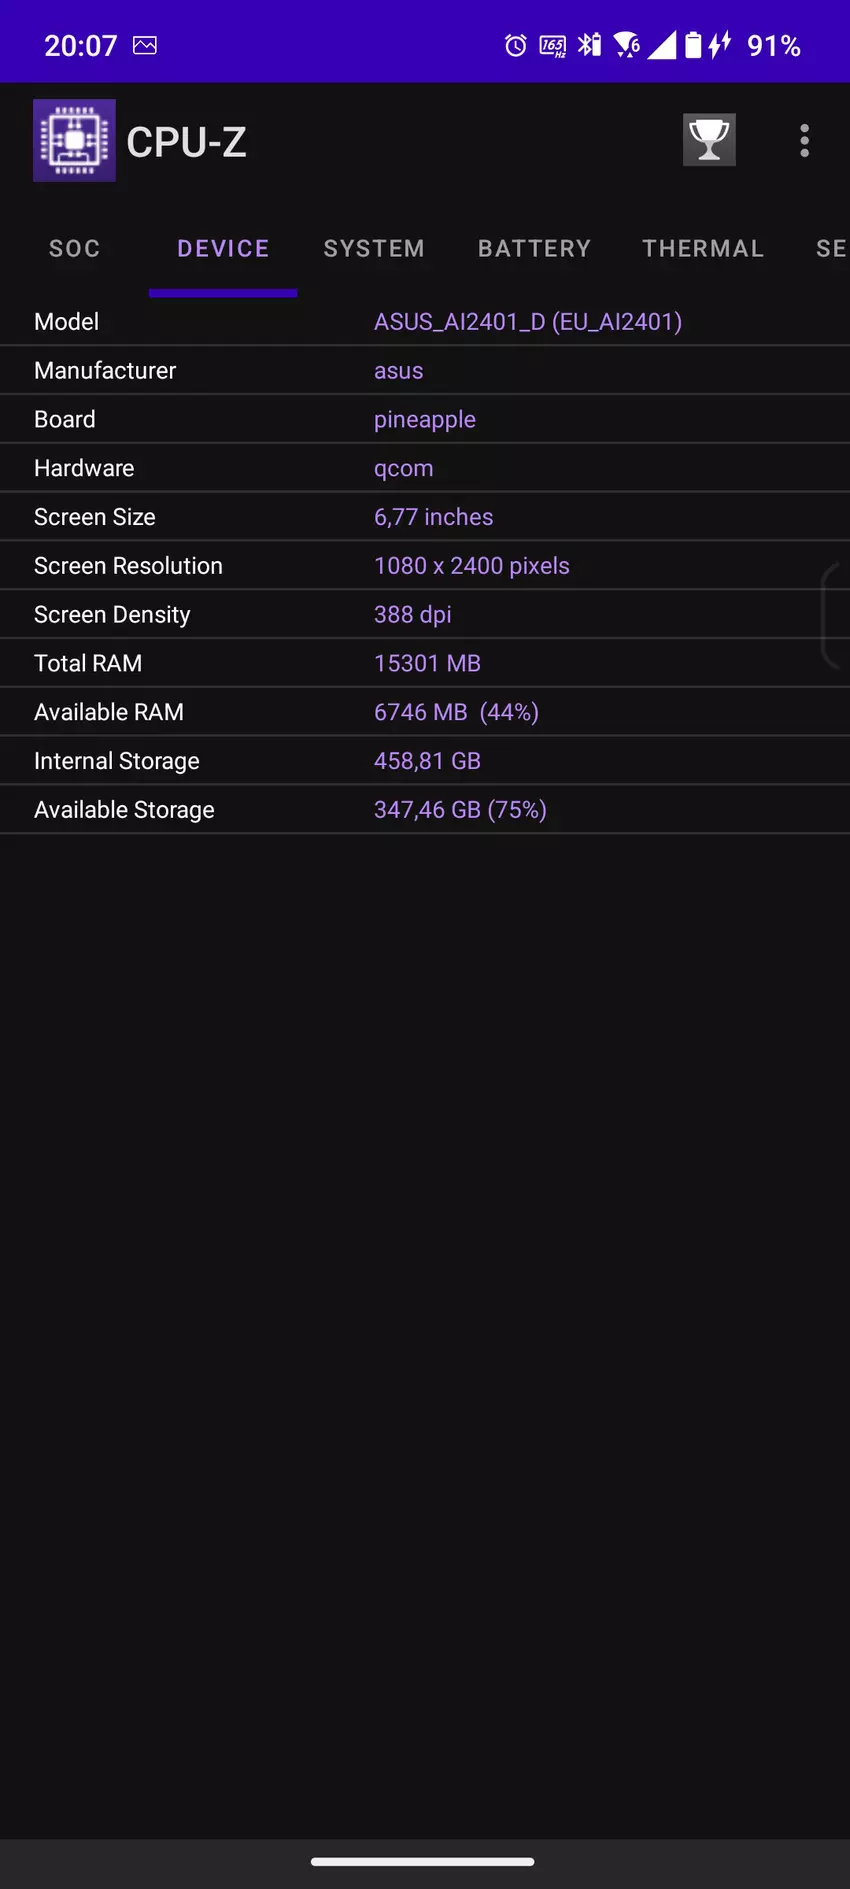Tap the picture notification icon
850x1889 pixels.
click(x=145, y=45)
